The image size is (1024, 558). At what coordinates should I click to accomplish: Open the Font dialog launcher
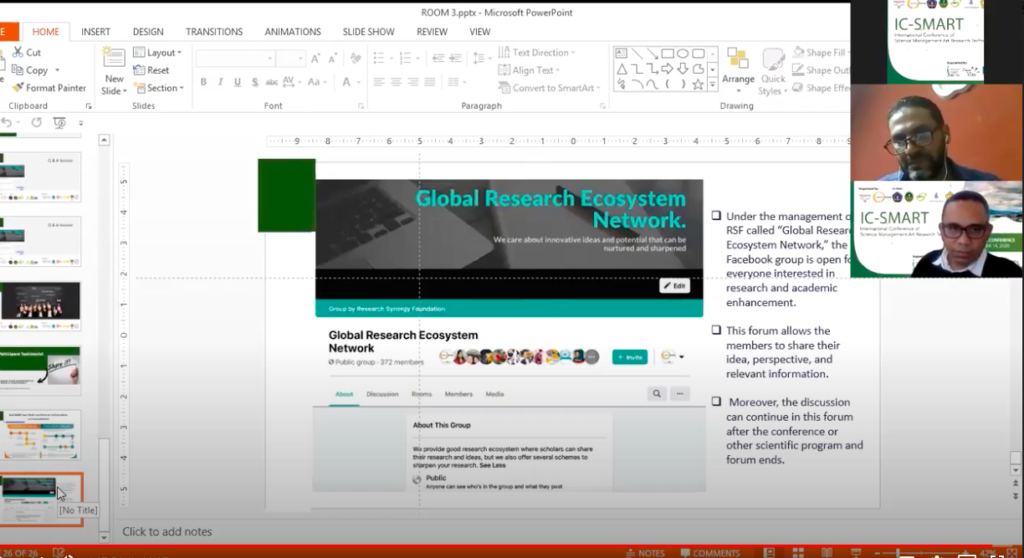click(x=360, y=106)
